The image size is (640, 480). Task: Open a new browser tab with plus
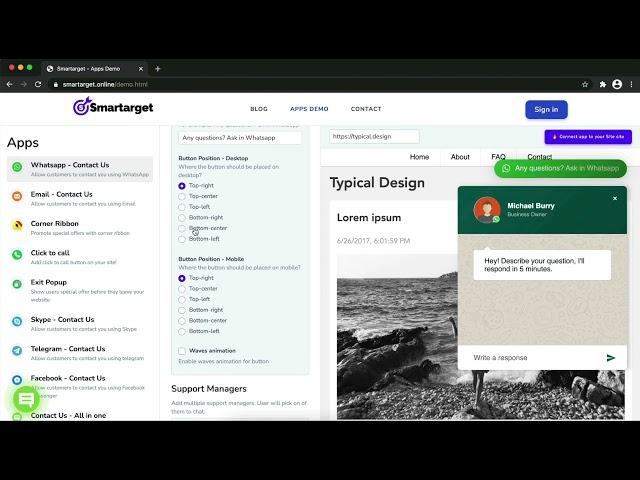[x=158, y=69]
